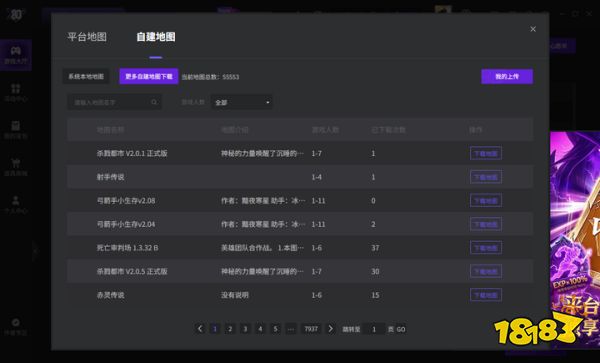Click player count 1-4 for 射手传说
Screen dimensions: 600x363
coord(316,177)
